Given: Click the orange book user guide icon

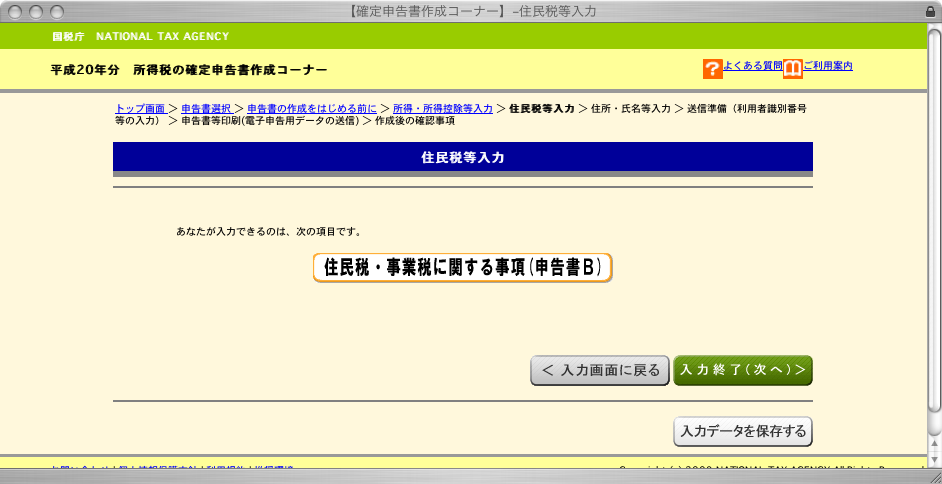Looking at the screenshot, I should tap(792, 68).
